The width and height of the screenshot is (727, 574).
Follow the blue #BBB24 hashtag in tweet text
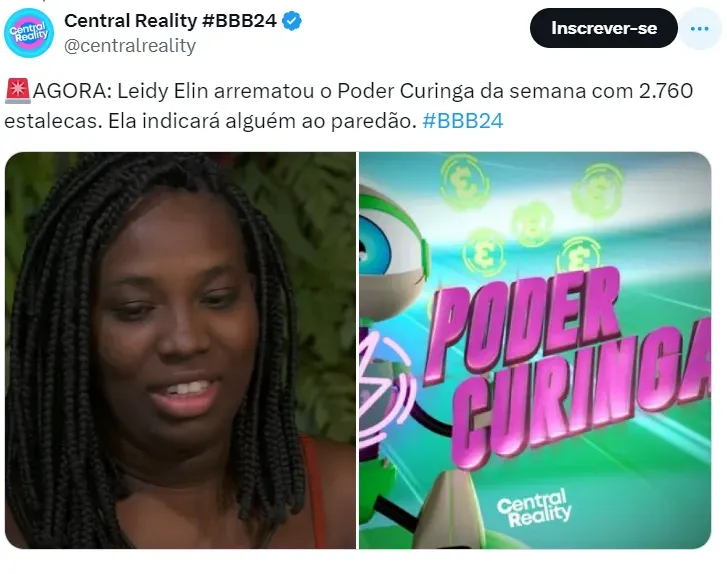pos(463,121)
